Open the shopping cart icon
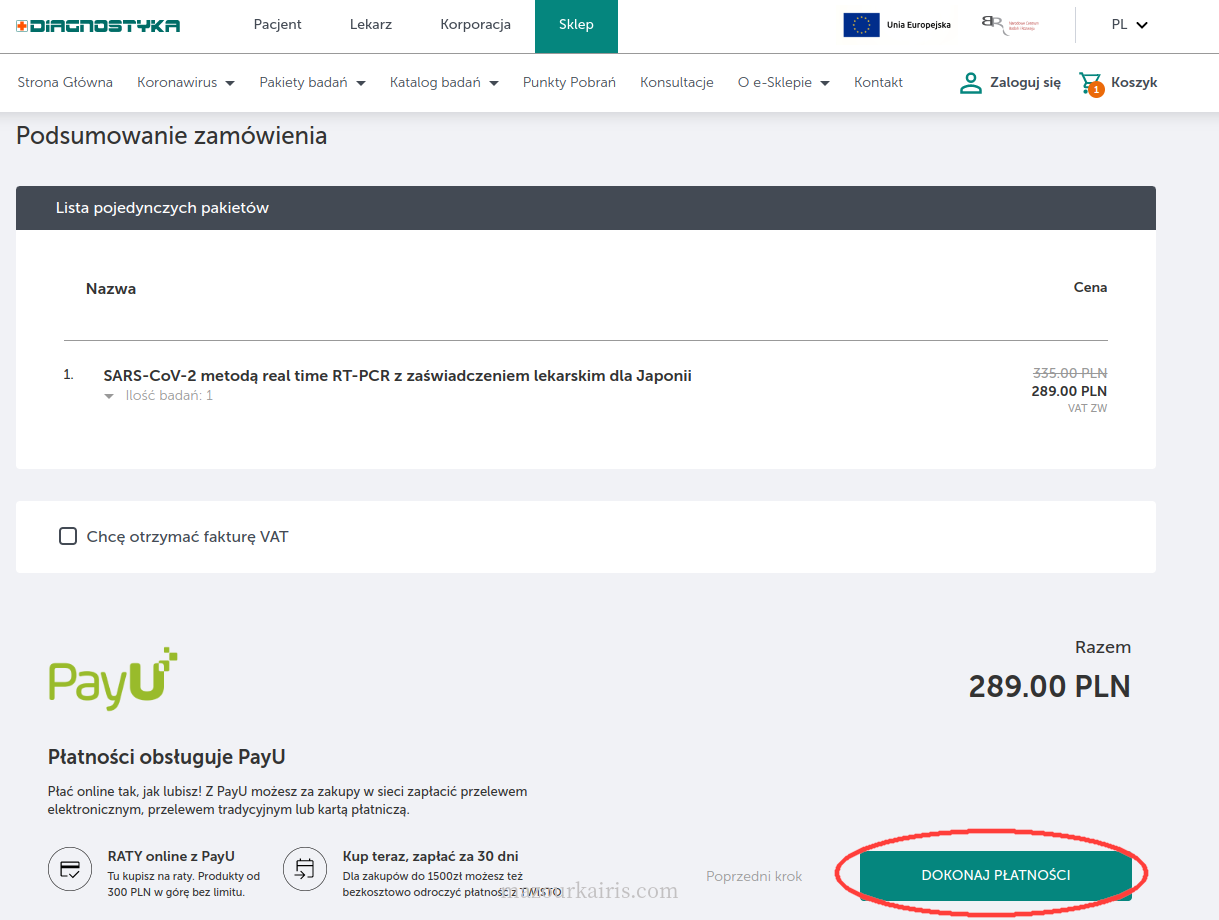The image size is (1219, 920). [1091, 83]
